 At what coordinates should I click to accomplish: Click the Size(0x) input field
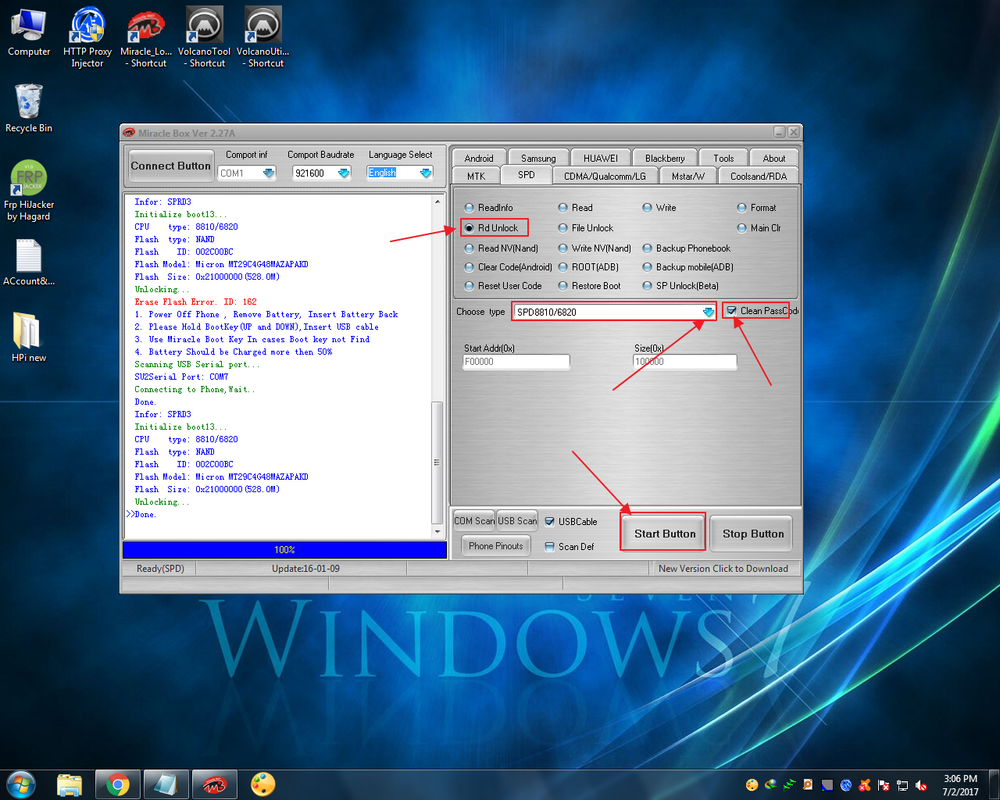pyautogui.click(x=685, y=362)
